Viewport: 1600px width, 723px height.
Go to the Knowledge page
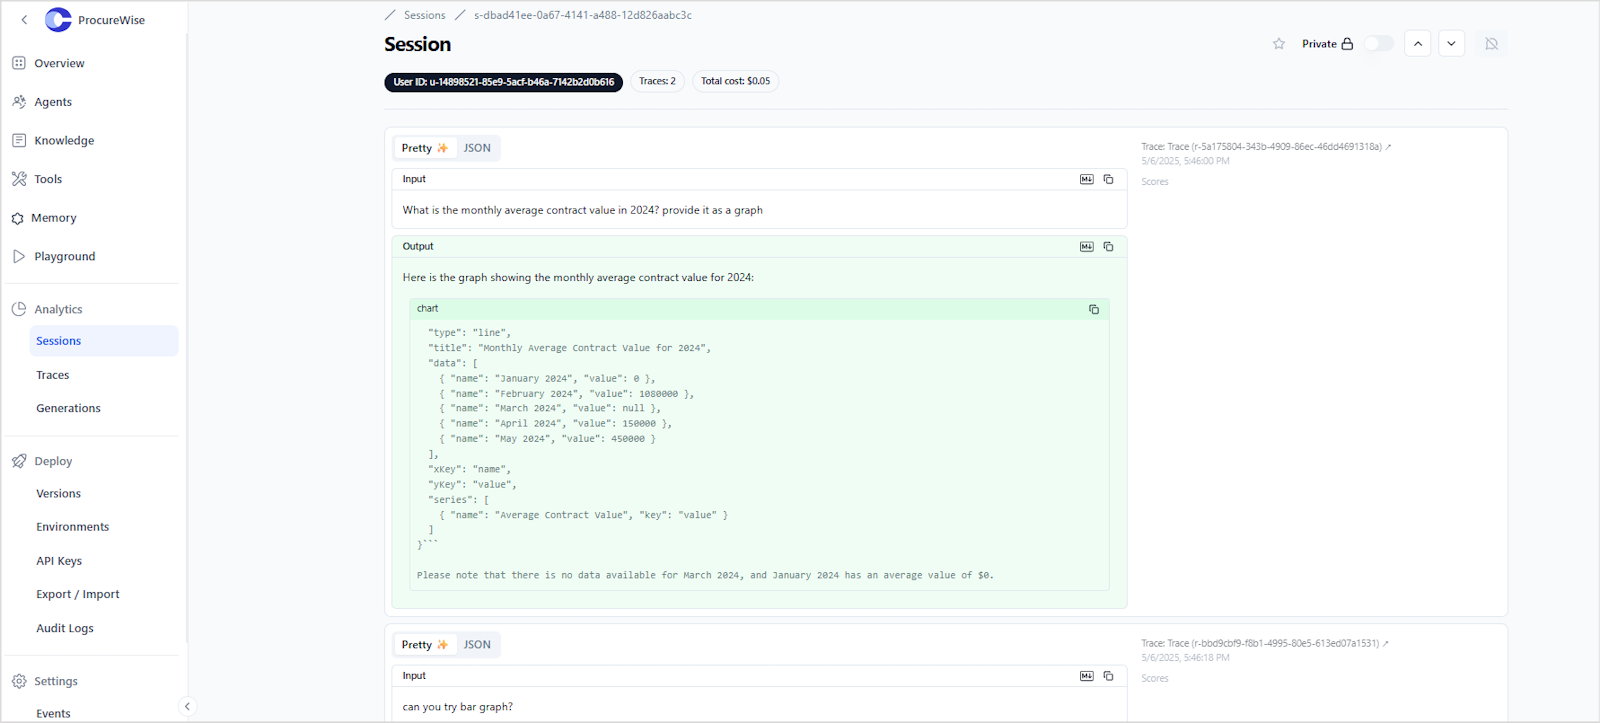tap(64, 141)
